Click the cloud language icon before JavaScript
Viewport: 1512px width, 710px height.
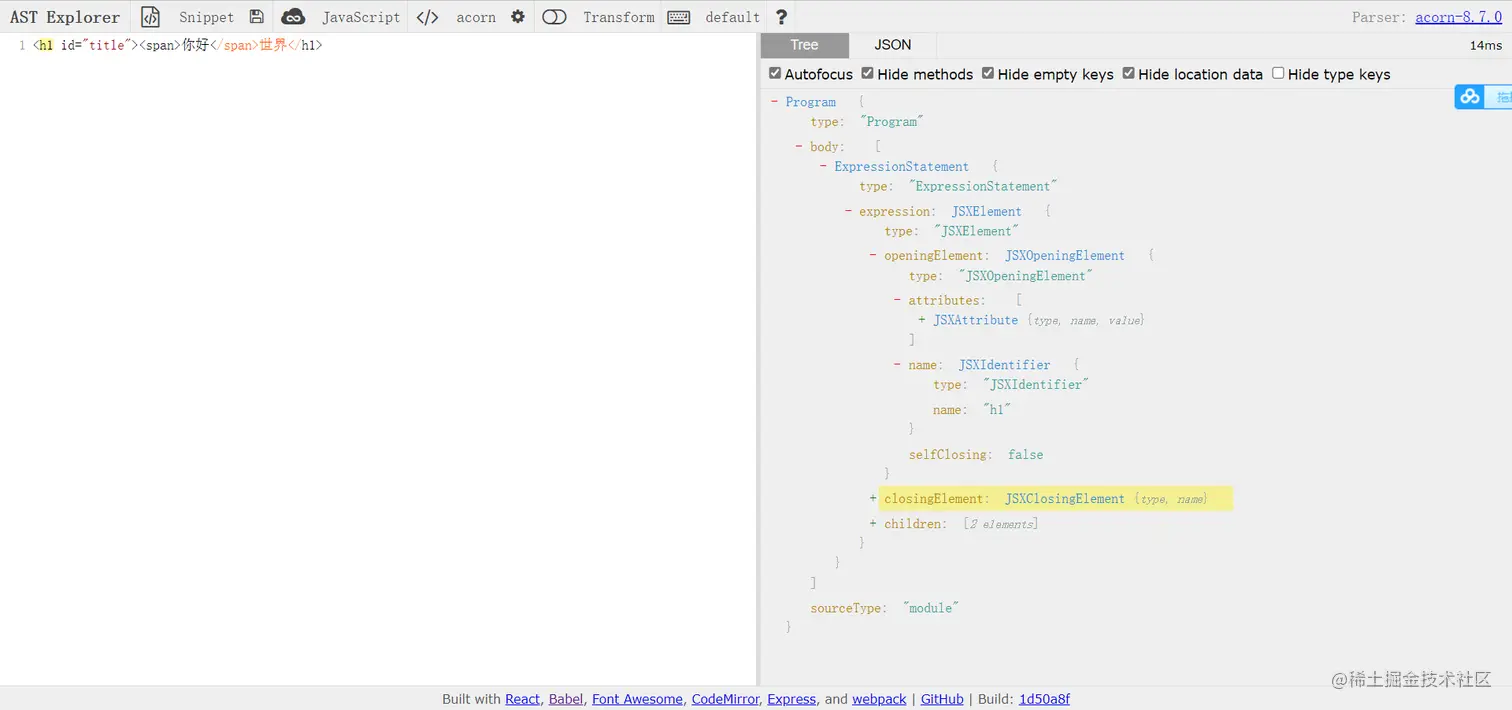(293, 17)
